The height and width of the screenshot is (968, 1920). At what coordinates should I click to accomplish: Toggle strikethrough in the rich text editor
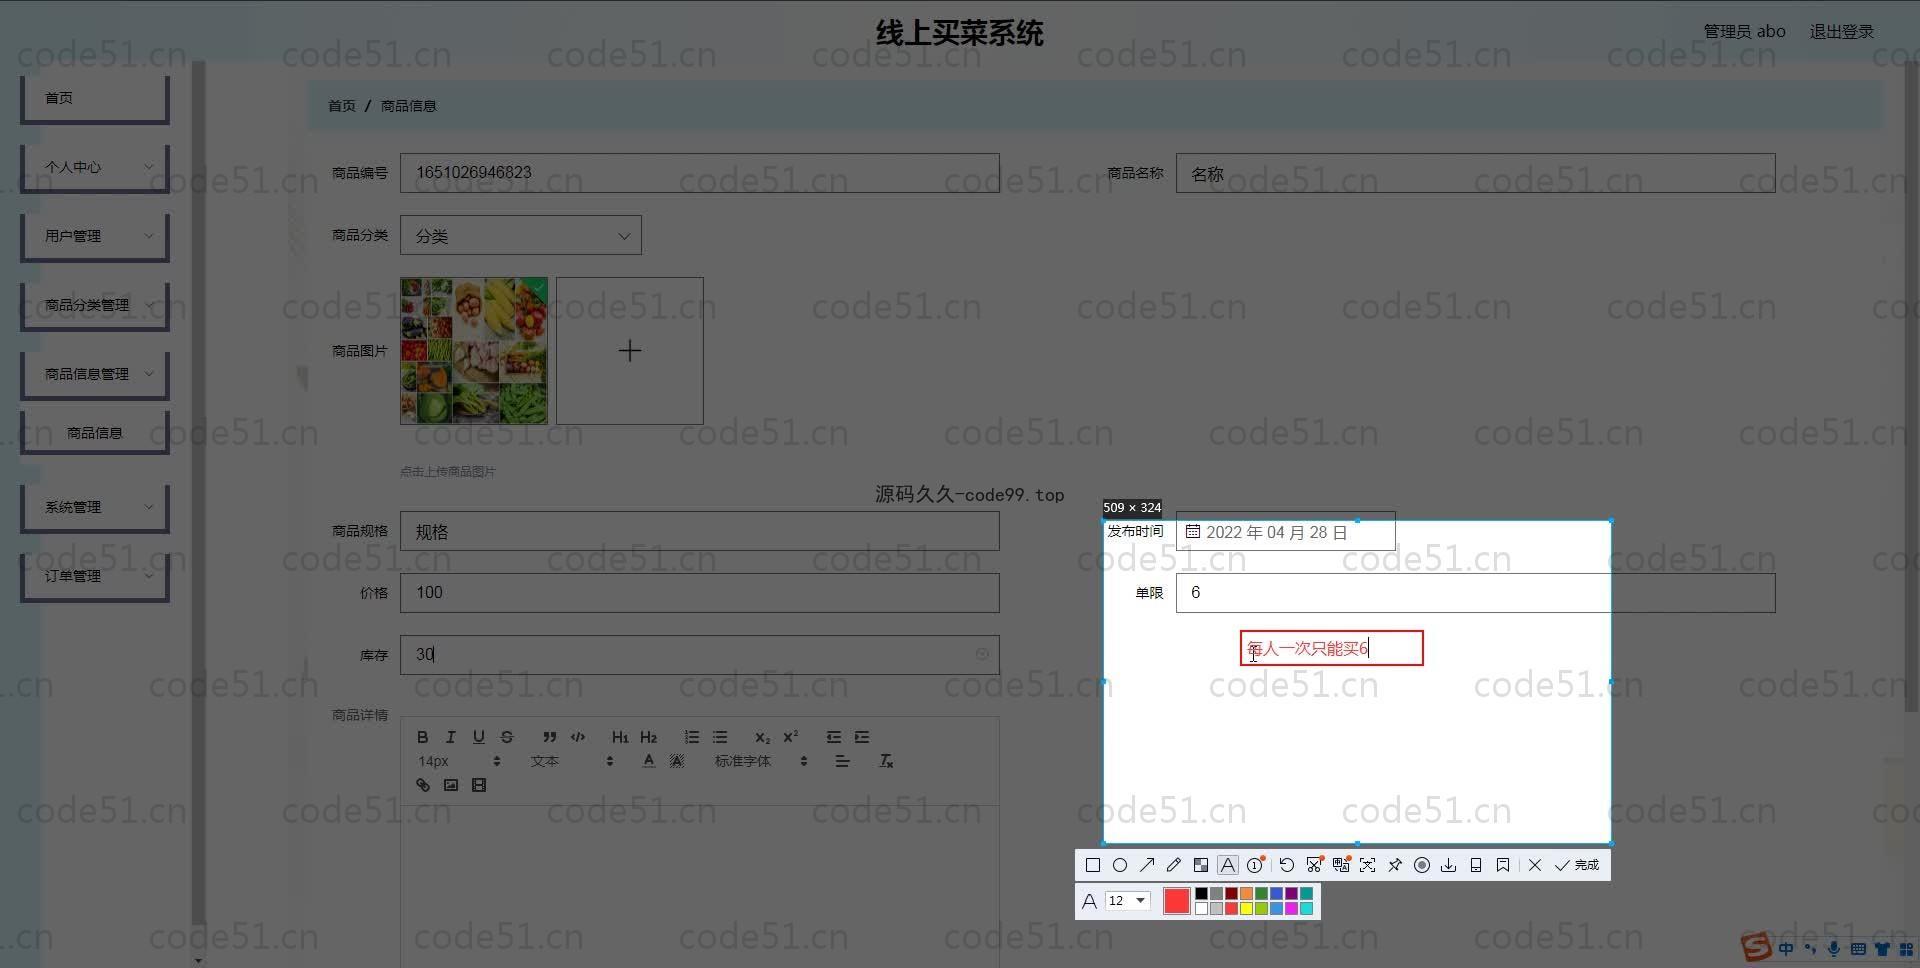[x=507, y=737]
